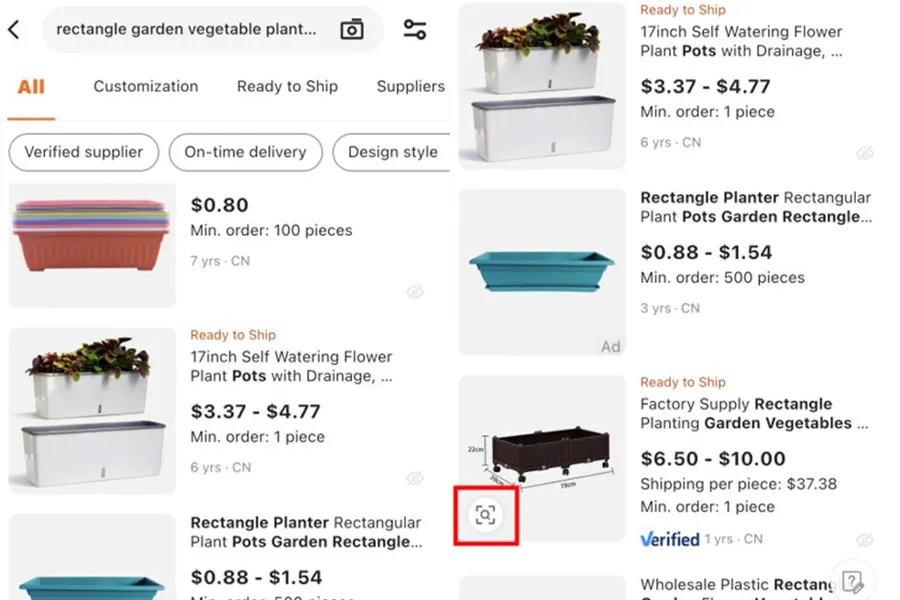Image resolution: width=900 pixels, height=600 pixels.
Task: Open the Customization tab
Action: (x=146, y=87)
